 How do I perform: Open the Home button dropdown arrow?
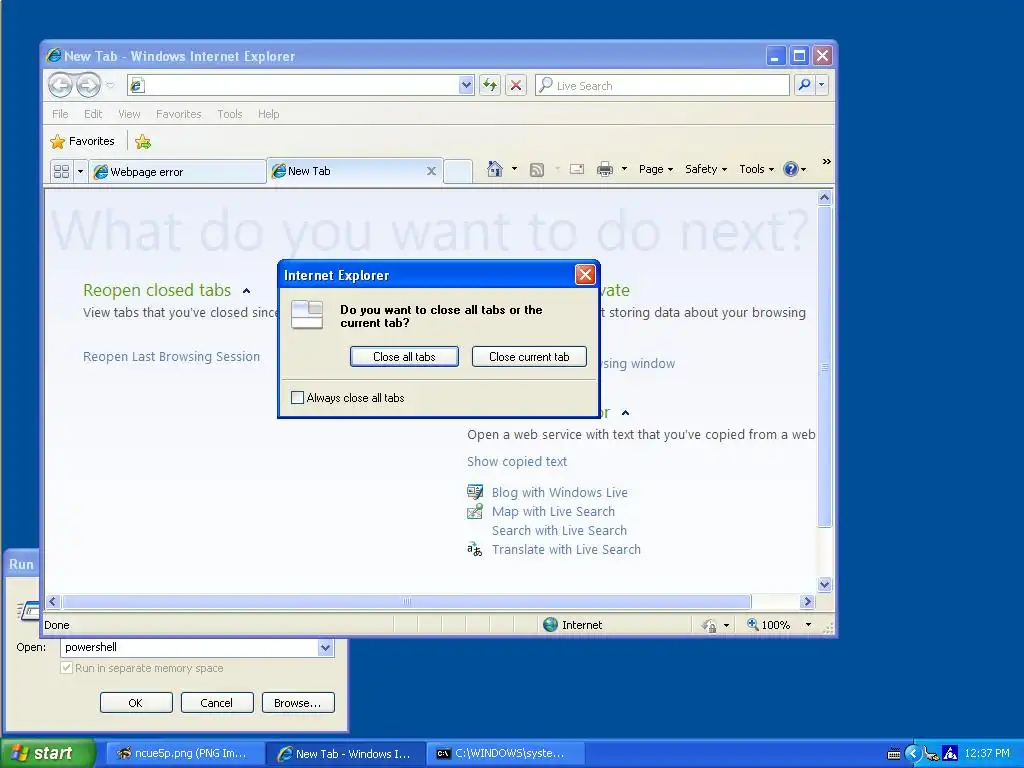click(514, 169)
